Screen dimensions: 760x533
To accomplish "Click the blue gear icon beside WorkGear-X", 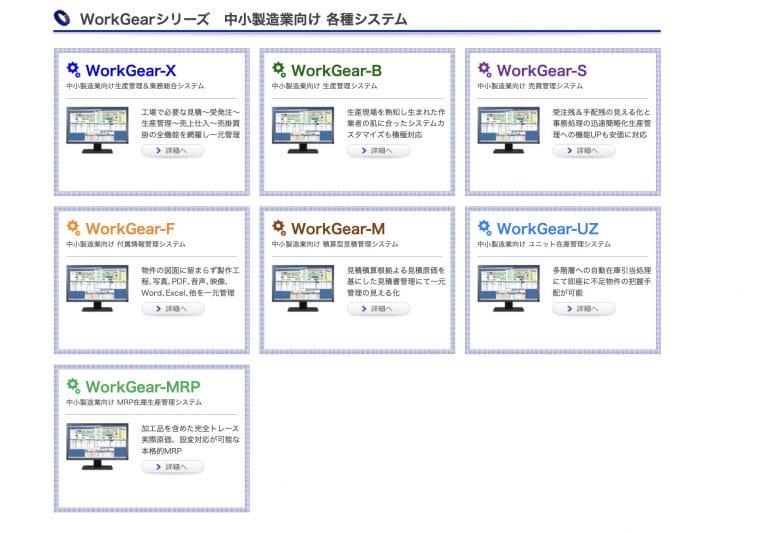I will pos(73,69).
